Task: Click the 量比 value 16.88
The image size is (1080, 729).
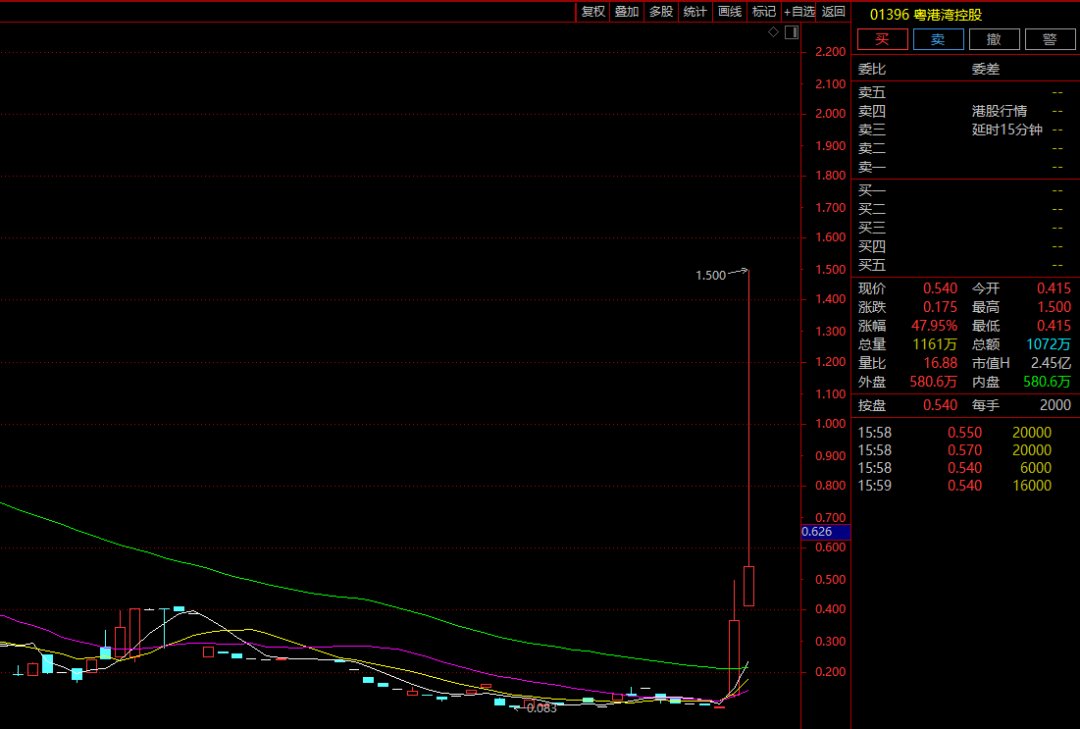Action: point(940,363)
